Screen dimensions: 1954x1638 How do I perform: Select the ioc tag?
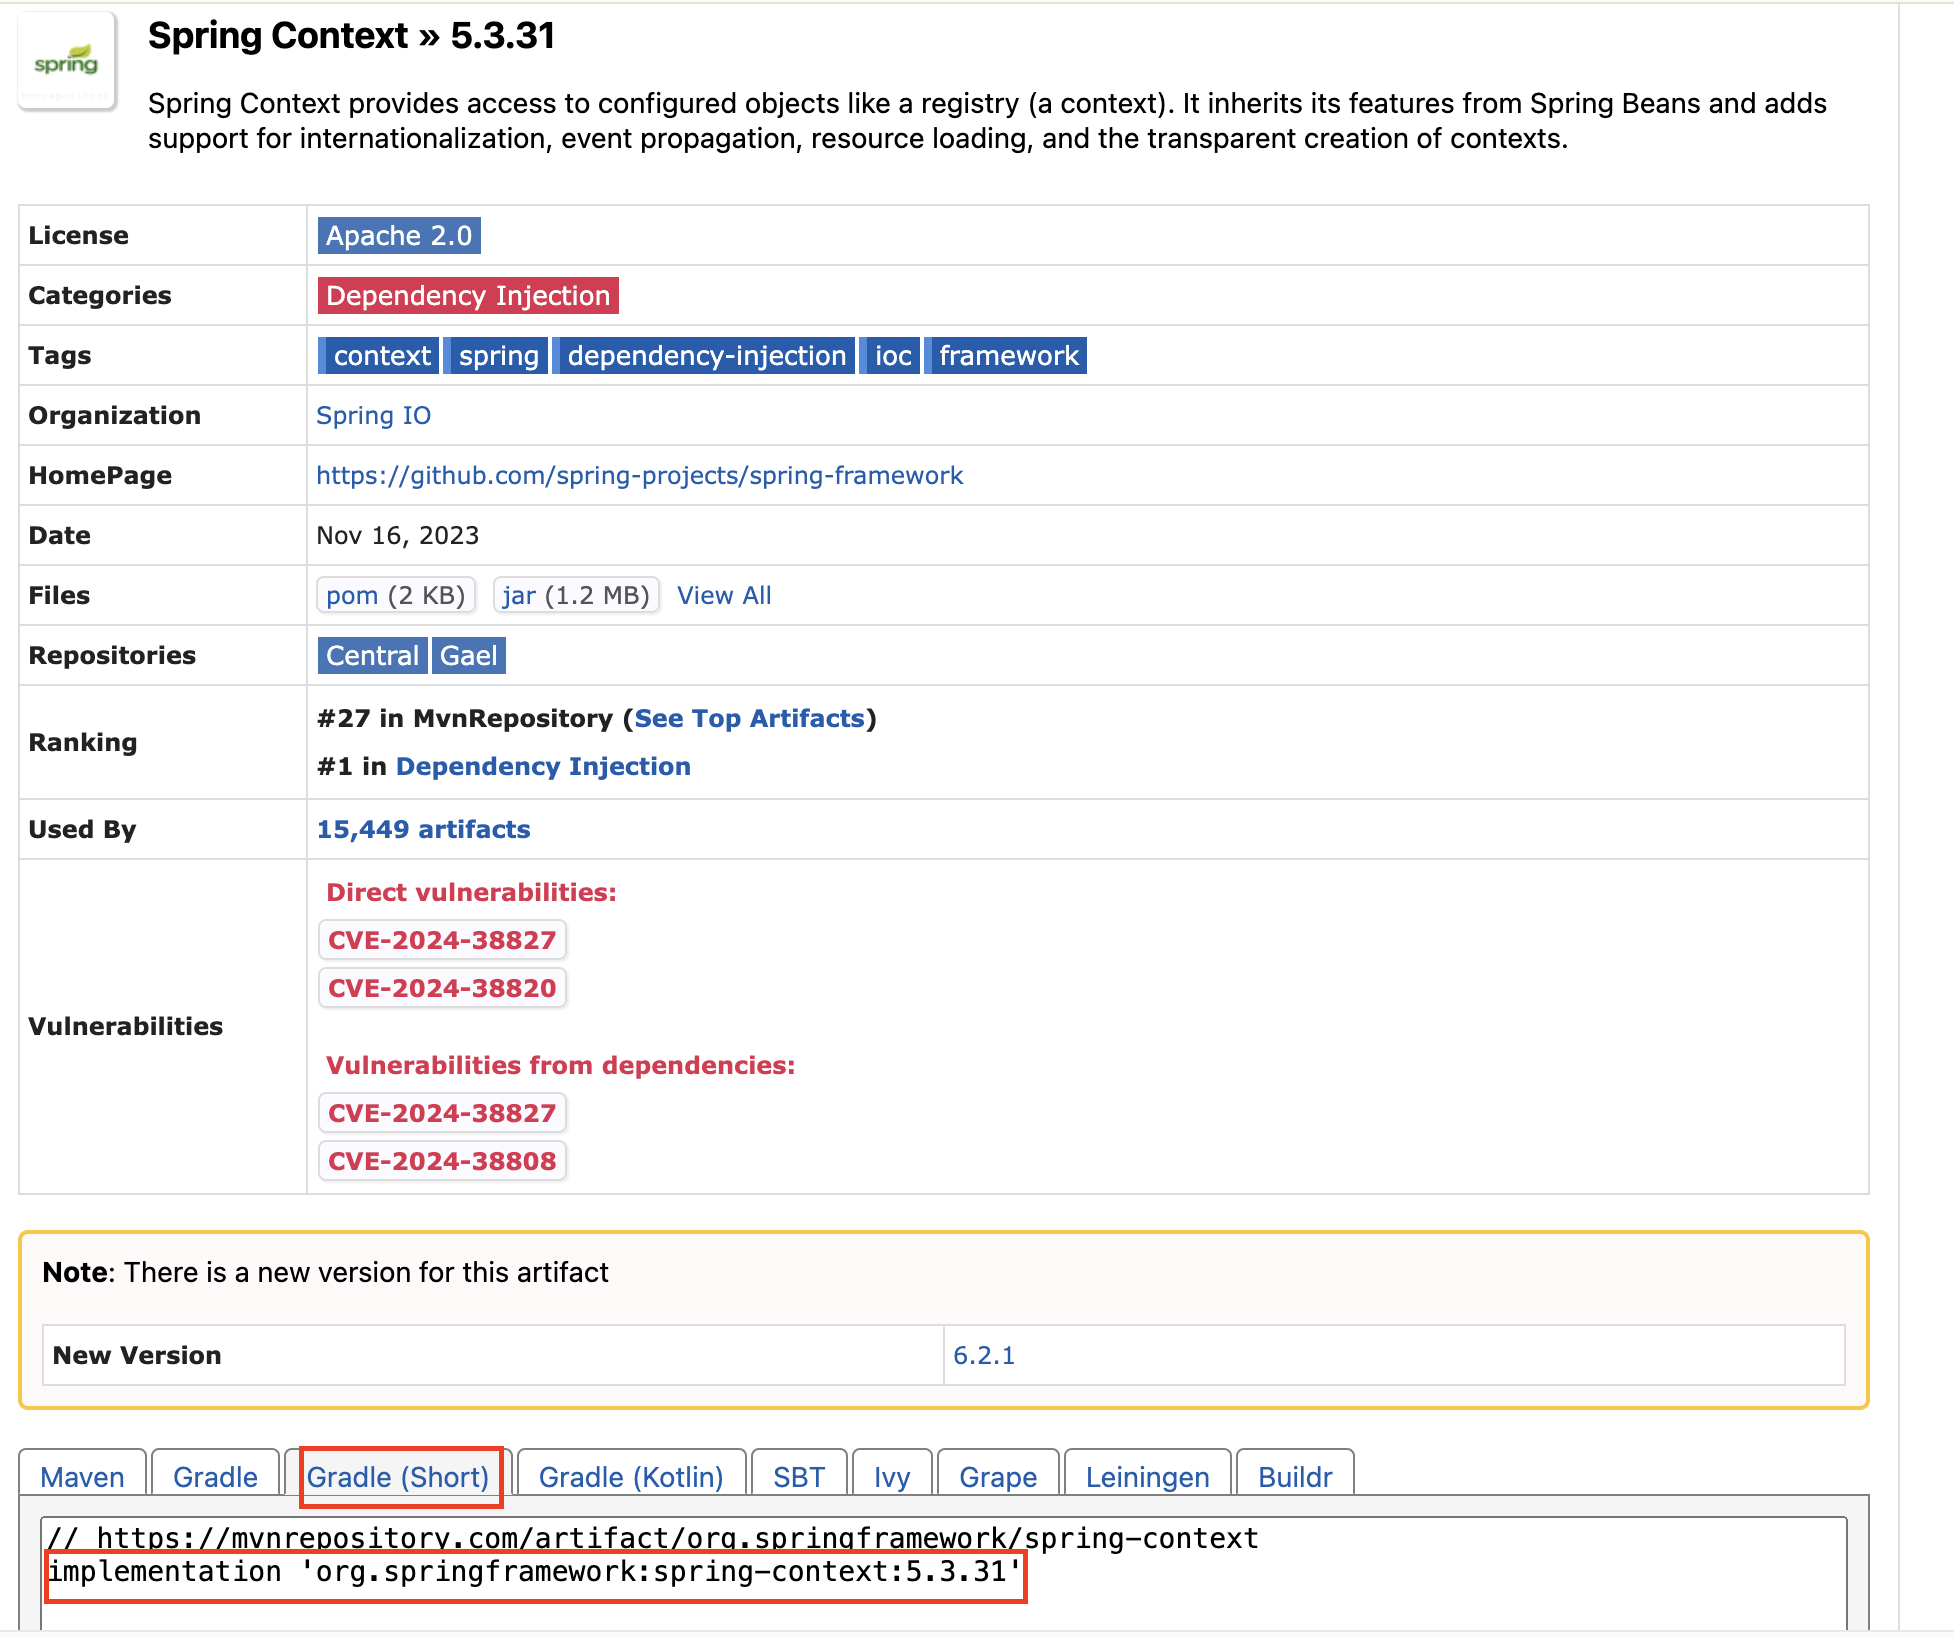coord(892,356)
